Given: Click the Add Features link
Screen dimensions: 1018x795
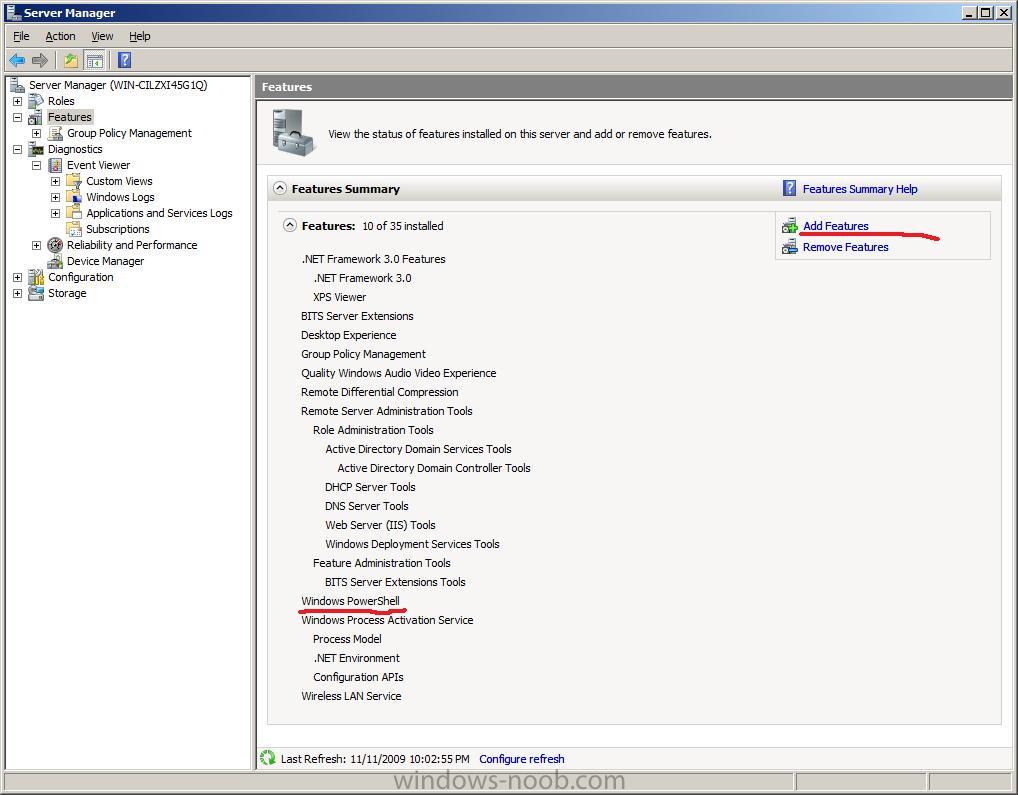Looking at the screenshot, I should pos(836,226).
